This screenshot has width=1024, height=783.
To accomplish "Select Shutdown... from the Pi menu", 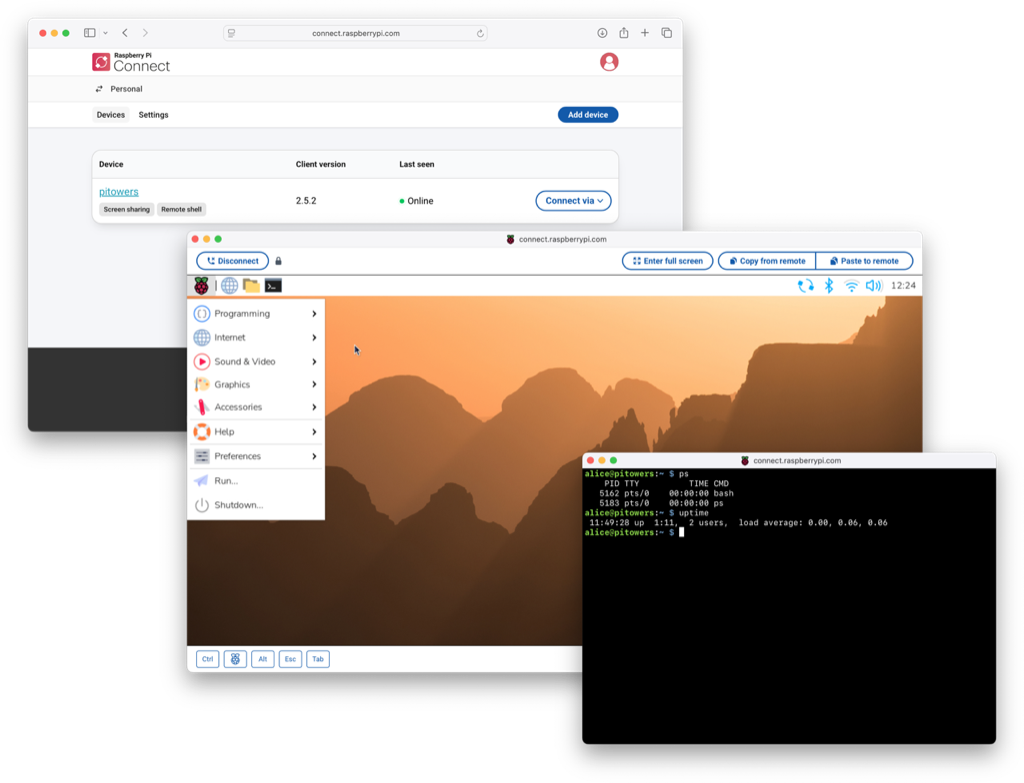I will (x=238, y=504).
